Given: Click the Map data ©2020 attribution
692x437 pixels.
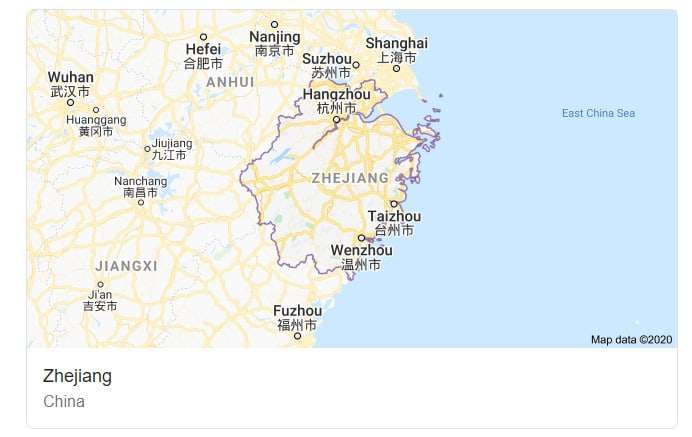Looking at the screenshot, I should pos(632,340).
